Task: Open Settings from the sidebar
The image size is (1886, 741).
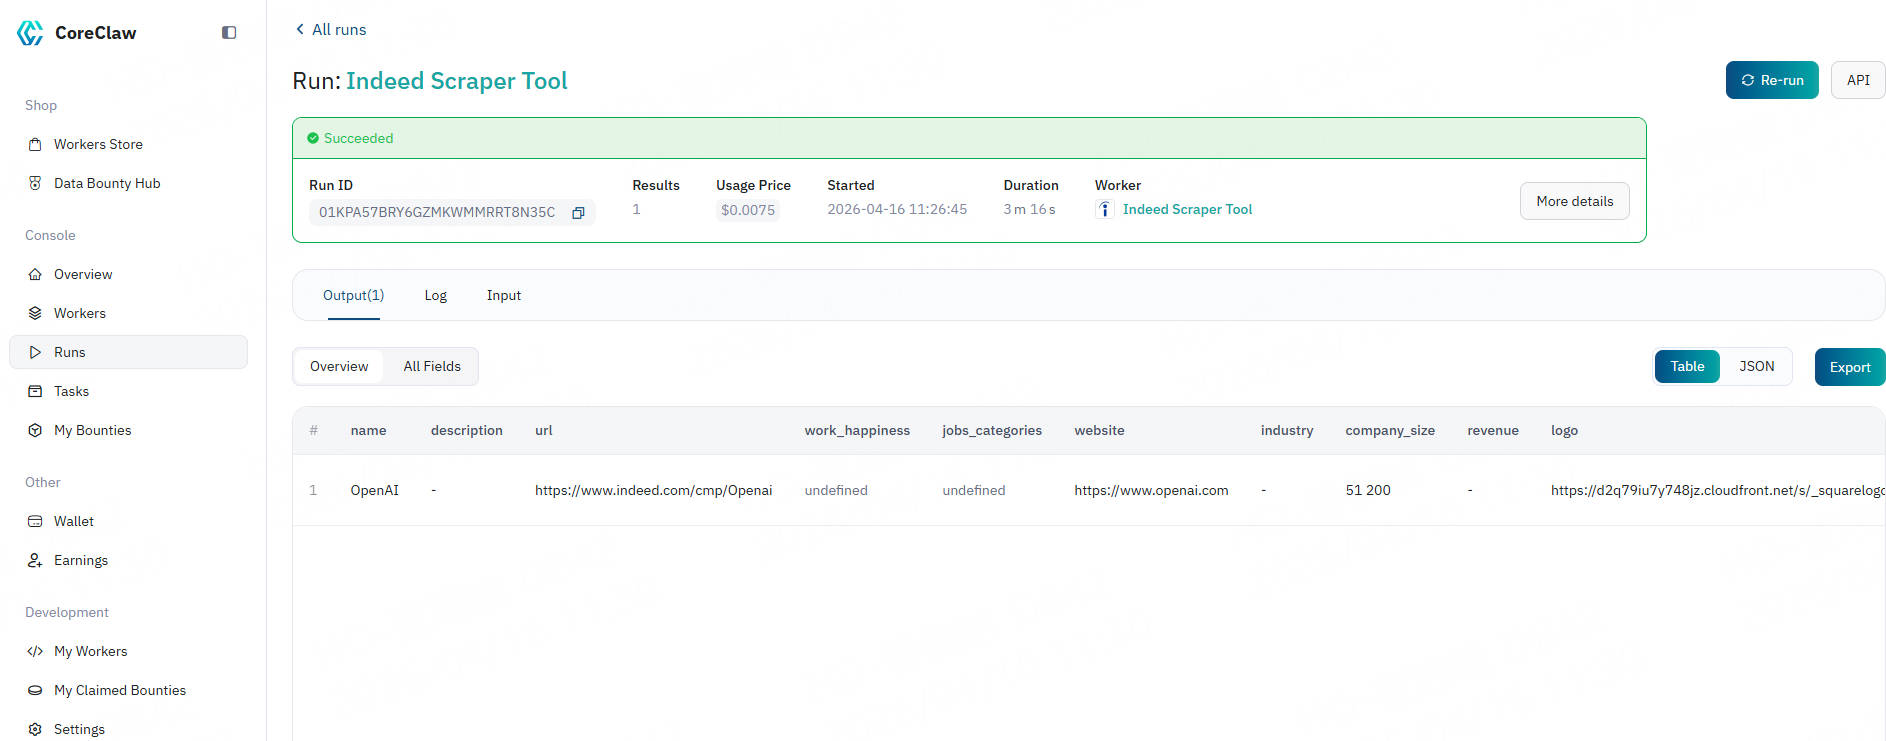Action: 79,729
